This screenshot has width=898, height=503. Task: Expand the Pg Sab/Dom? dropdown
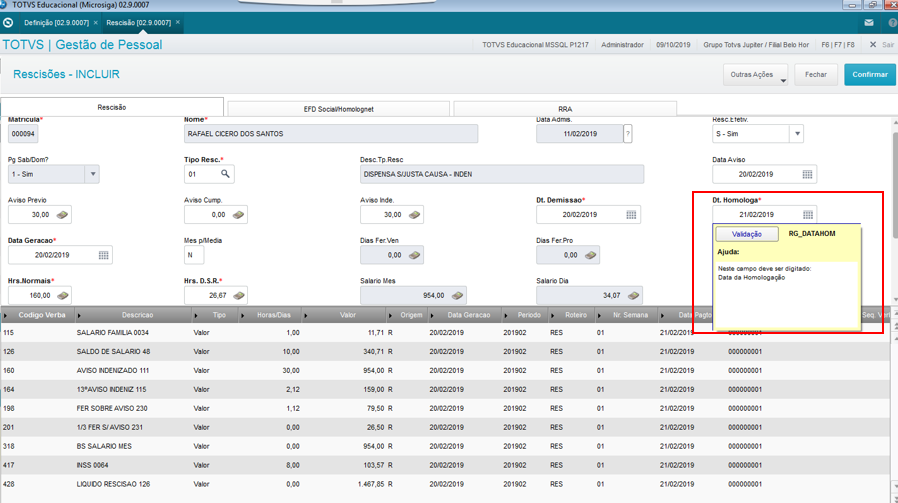[92, 174]
